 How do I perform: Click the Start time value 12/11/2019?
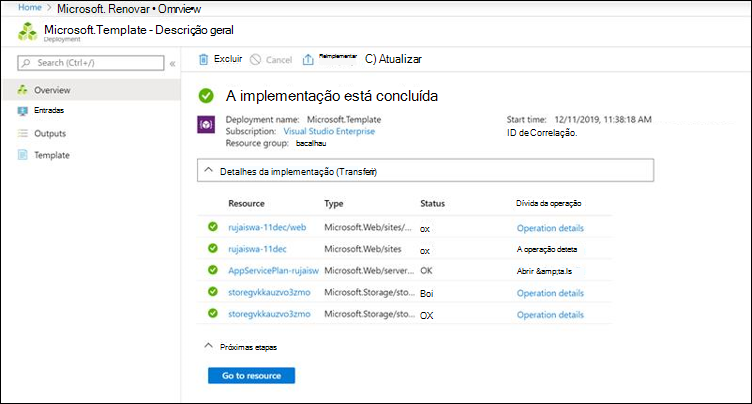coord(603,119)
